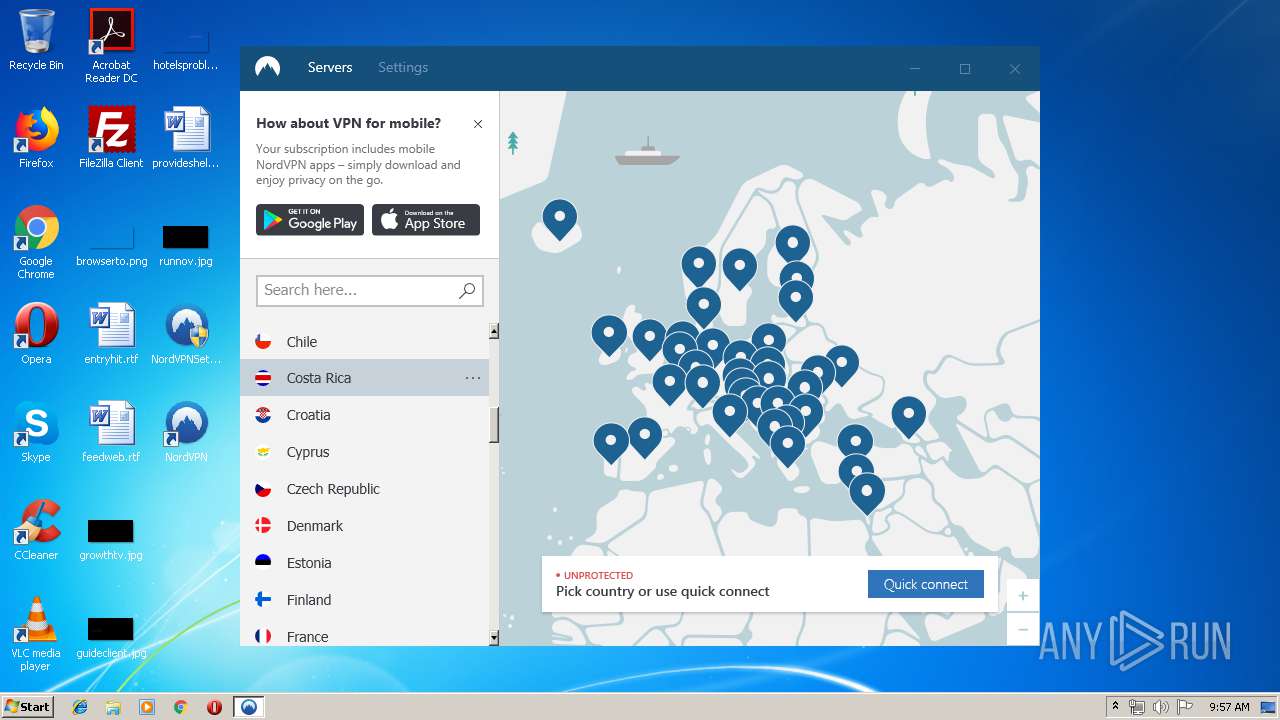This screenshot has height=720, width=1280.
Task: Select Finland in the country list
Action: pos(364,600)
